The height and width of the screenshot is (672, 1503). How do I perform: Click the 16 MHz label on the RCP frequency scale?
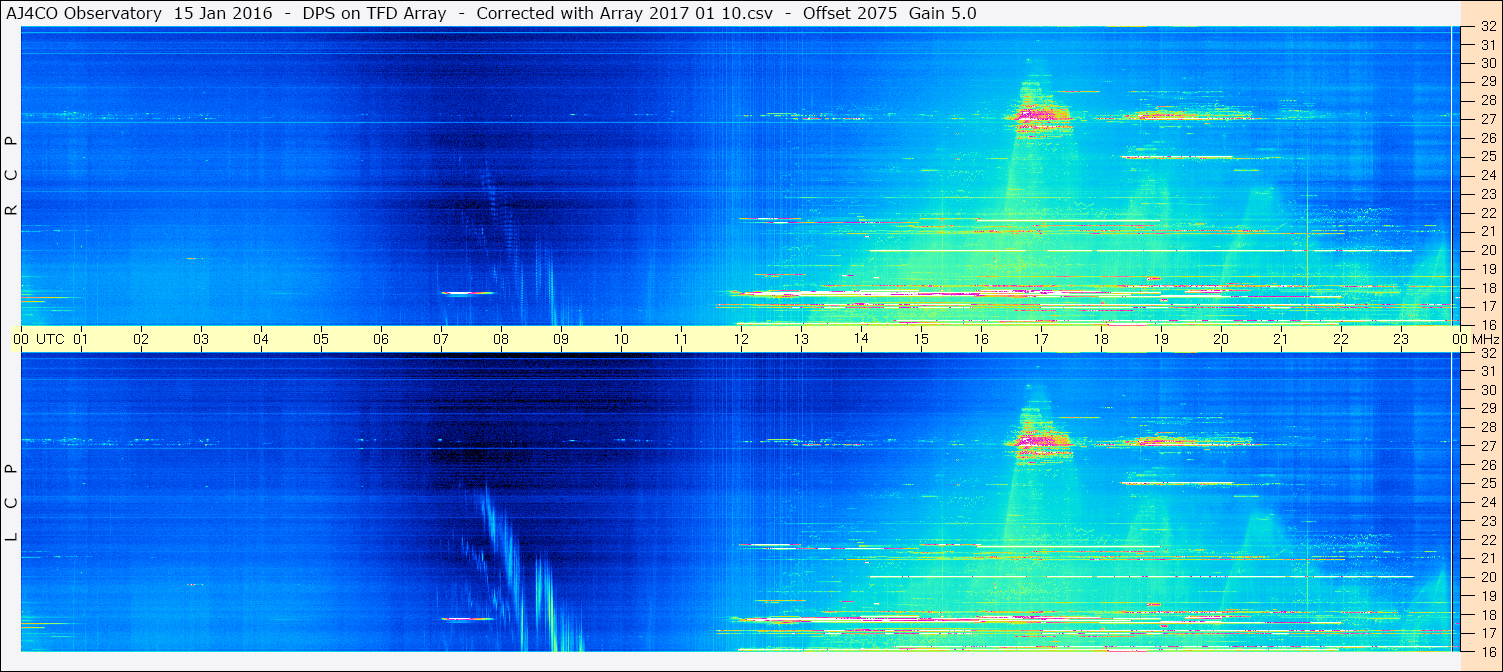coord(1488,324)
